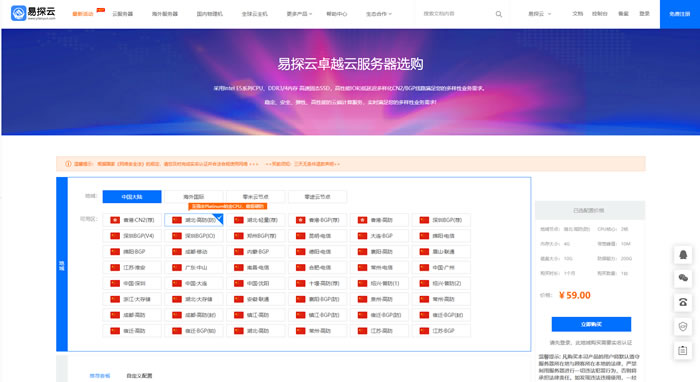Click the China flag beside 中国-广州
This screenshot has width=700, height=382.
424,267
